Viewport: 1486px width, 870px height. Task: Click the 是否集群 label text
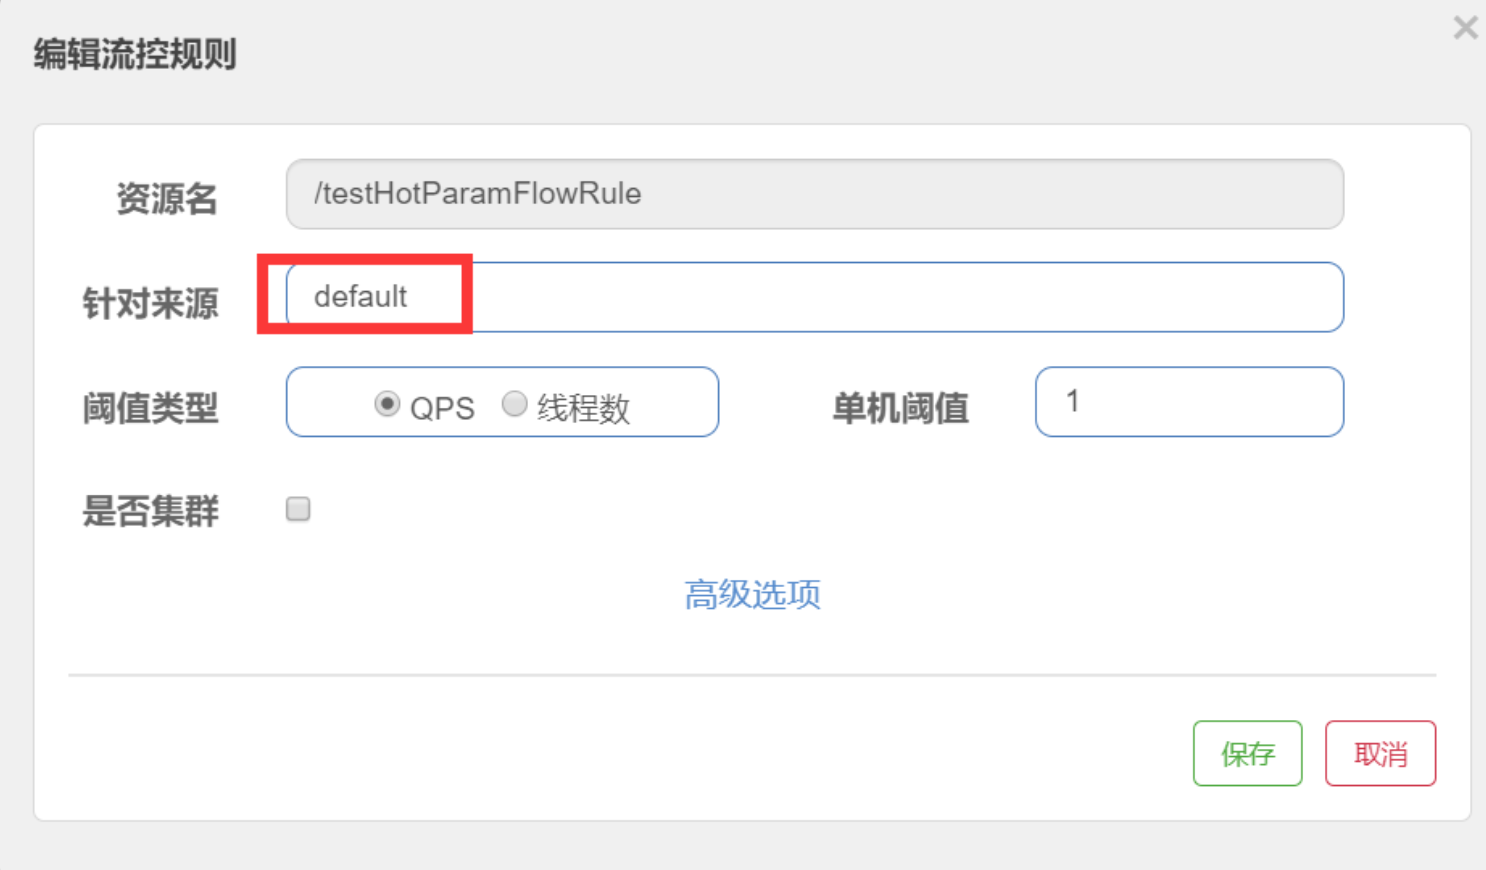150,511
